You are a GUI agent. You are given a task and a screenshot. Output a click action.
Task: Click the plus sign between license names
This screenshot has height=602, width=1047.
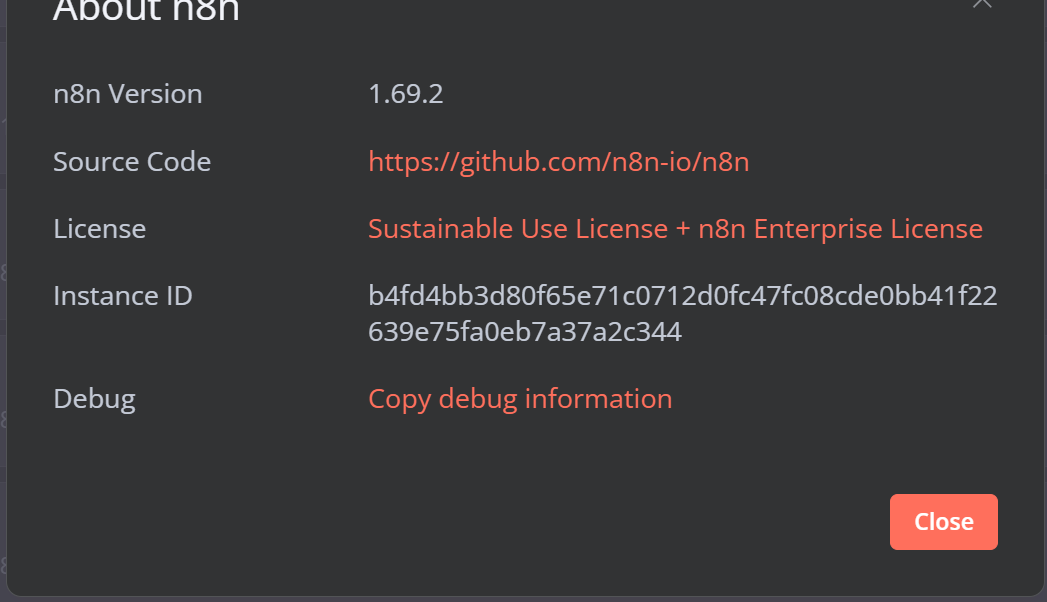(x=683, y=229)
